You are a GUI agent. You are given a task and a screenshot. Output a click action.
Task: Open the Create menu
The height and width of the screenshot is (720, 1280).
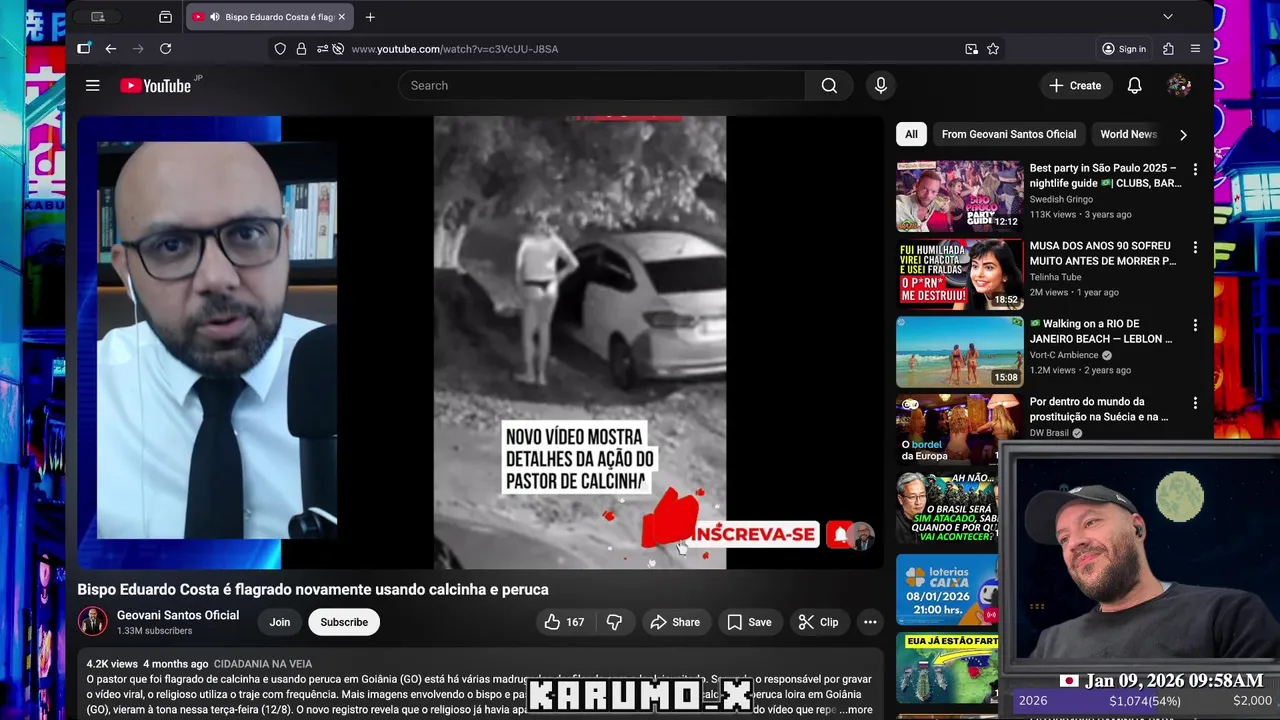coord(1075,86)
